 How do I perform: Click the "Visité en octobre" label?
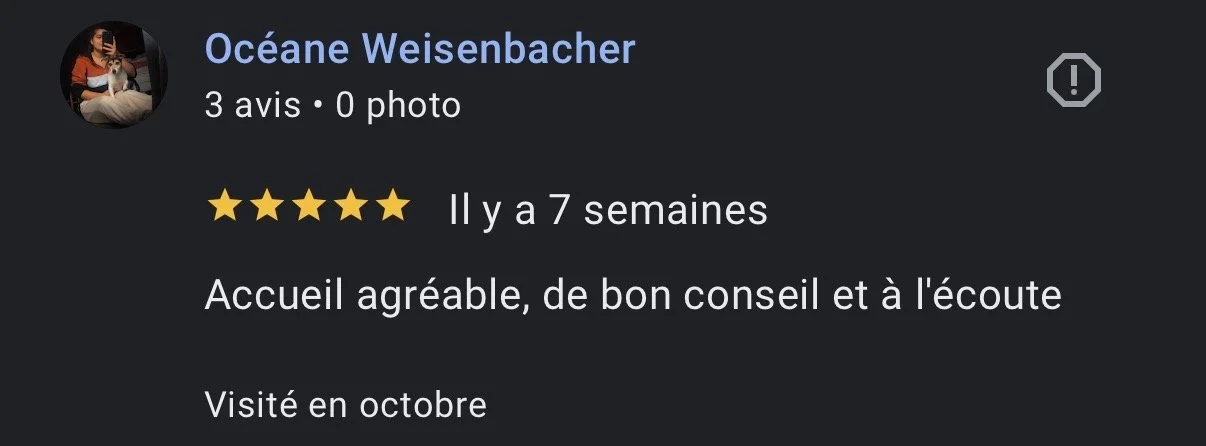coord(346,405)
